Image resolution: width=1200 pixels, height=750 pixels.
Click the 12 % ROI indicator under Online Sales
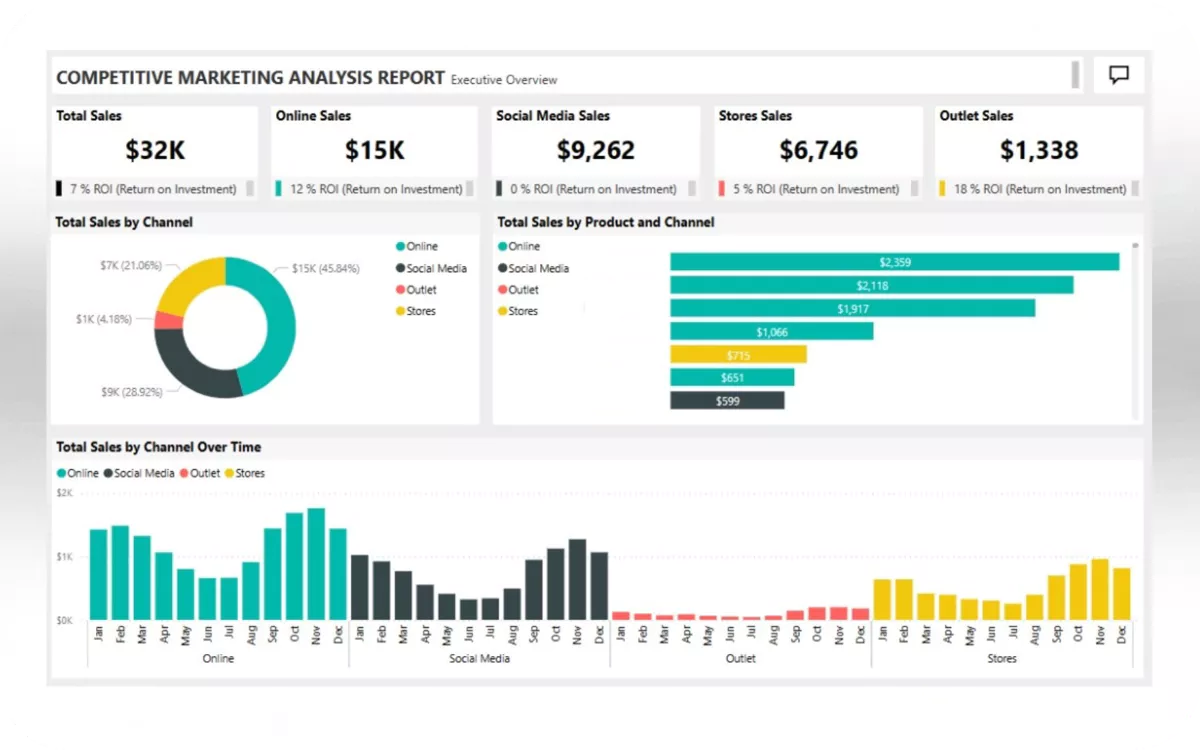coord(376,189)
